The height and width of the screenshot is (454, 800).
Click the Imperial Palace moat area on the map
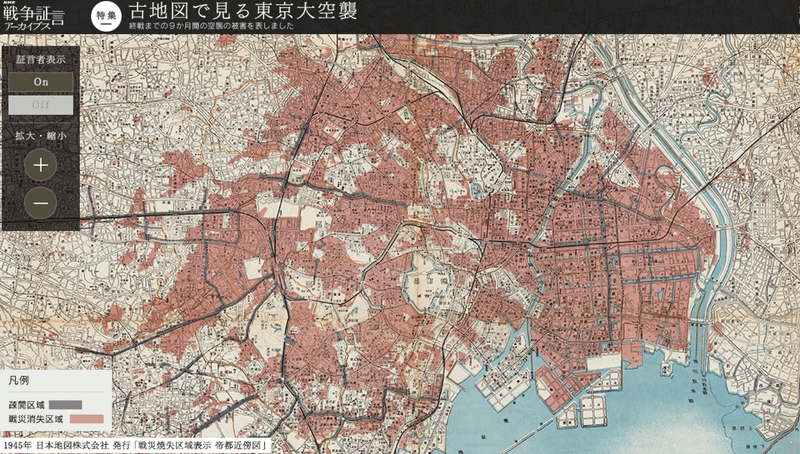click(x=427, y=286)
